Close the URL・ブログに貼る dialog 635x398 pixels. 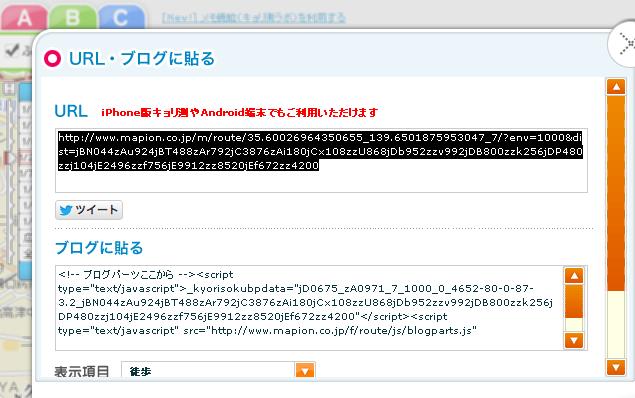(624, 43)
